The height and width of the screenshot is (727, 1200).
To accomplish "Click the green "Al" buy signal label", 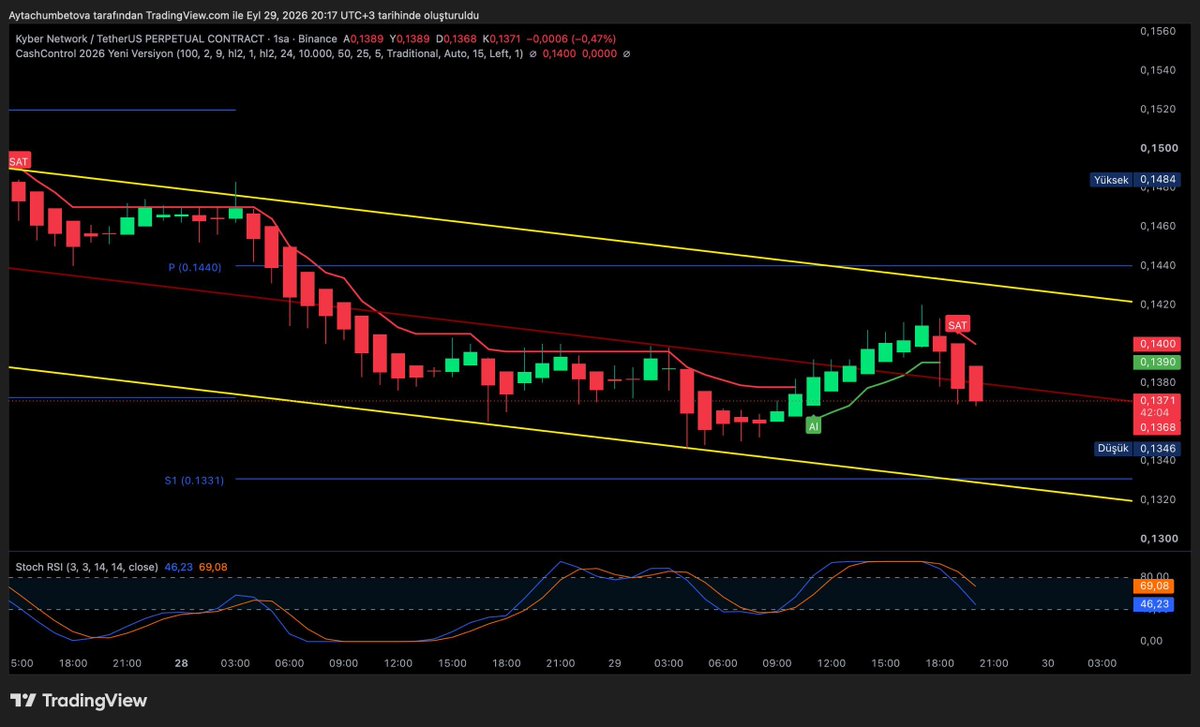I will [x=814, y=426].
